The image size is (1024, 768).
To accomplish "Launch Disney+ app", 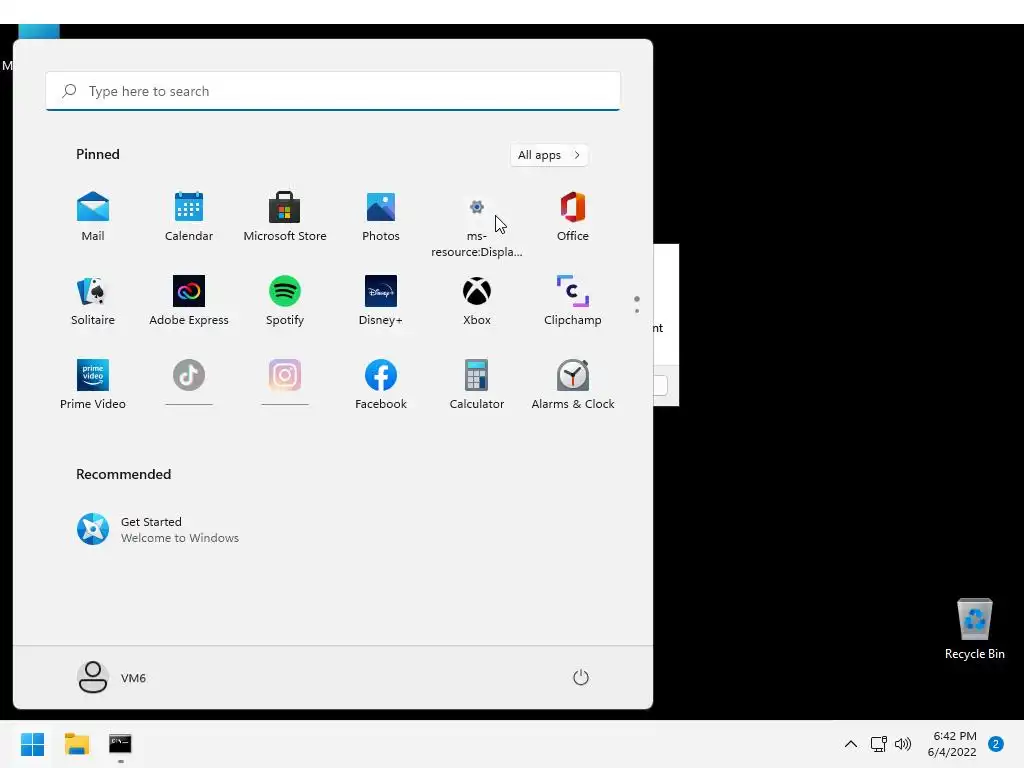I will [x=381, y=300].
